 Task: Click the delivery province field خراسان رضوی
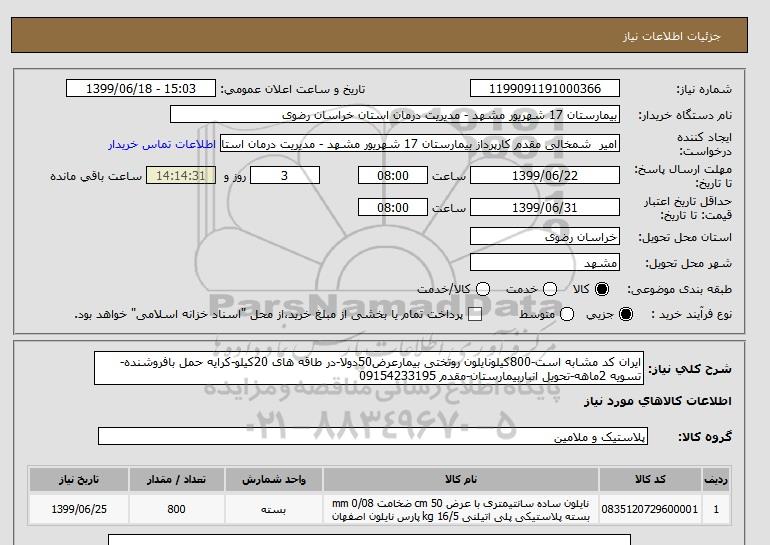545,237
